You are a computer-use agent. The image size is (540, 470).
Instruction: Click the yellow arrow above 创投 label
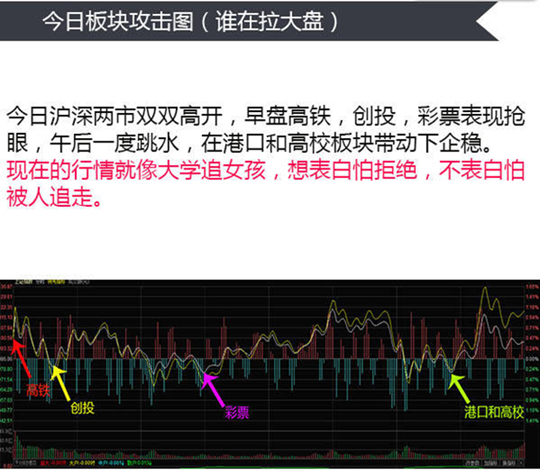(61, 383)
